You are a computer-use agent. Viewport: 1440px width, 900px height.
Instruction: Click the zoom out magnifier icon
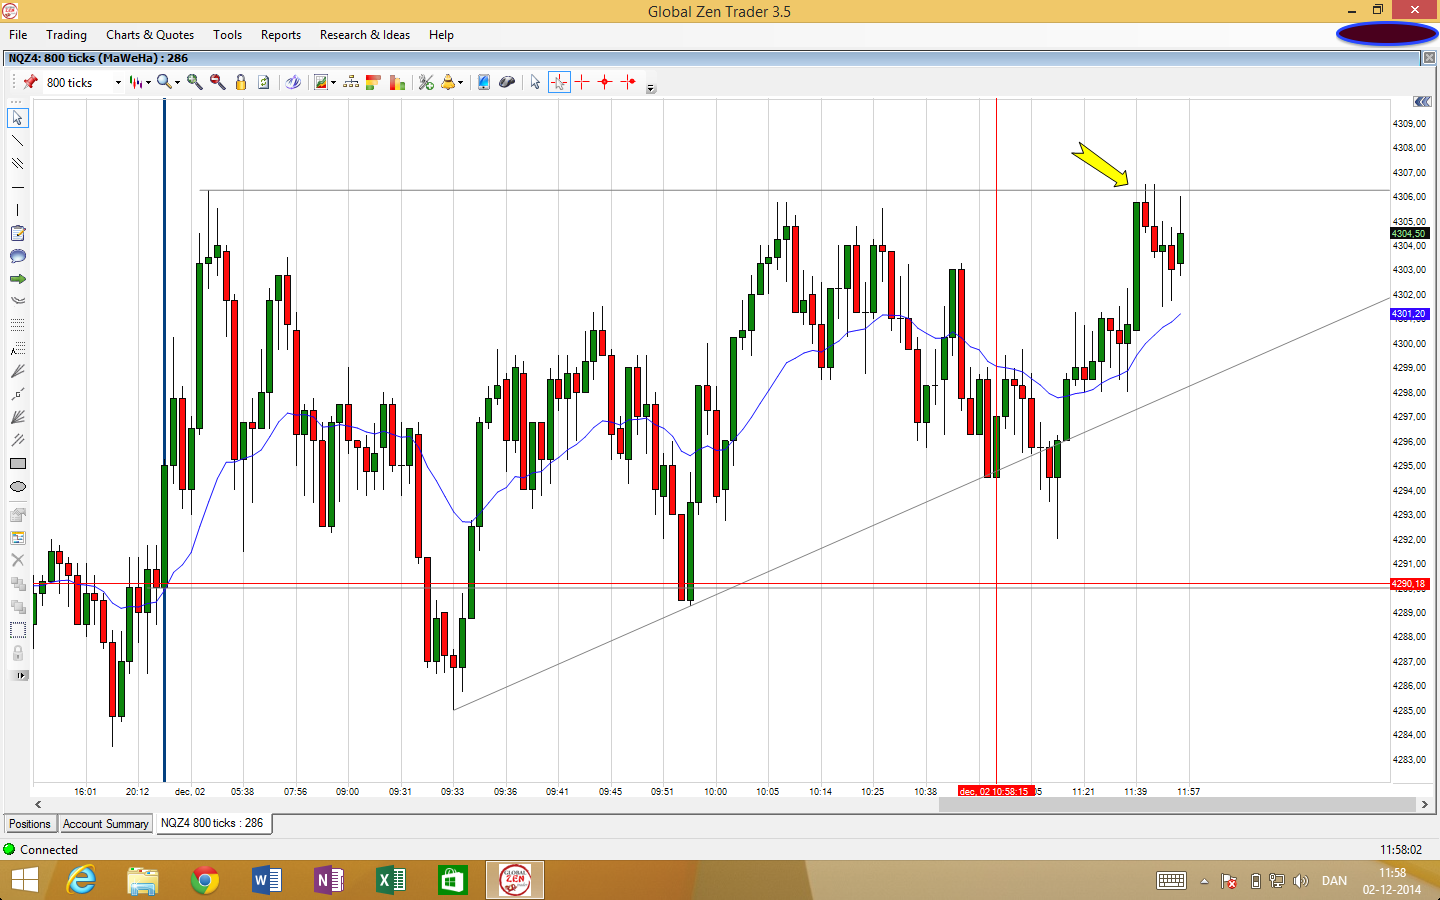217,82
